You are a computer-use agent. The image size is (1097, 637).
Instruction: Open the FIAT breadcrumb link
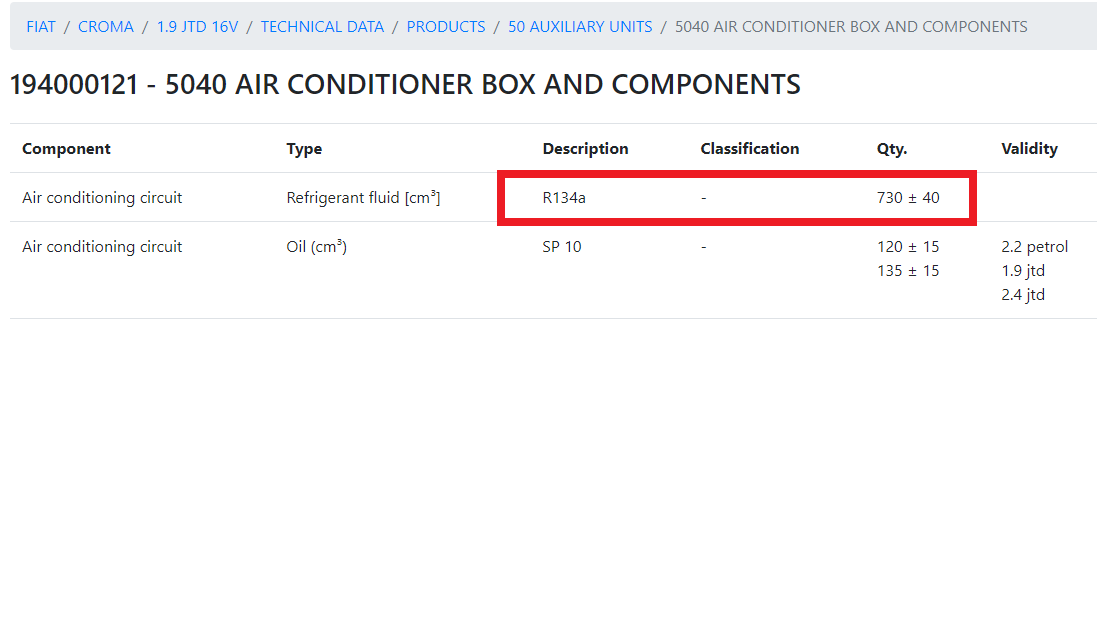41,27
